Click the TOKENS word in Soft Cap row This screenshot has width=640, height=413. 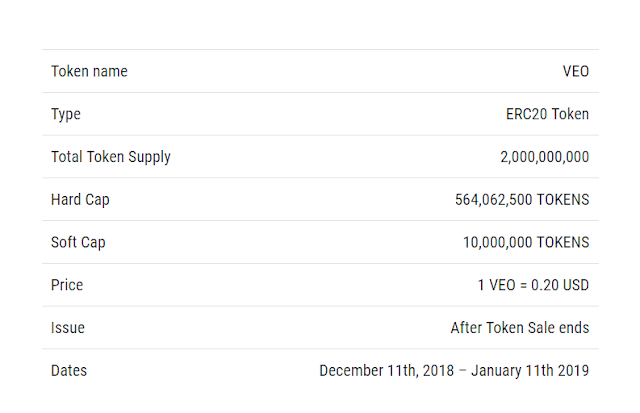(562, 242)
